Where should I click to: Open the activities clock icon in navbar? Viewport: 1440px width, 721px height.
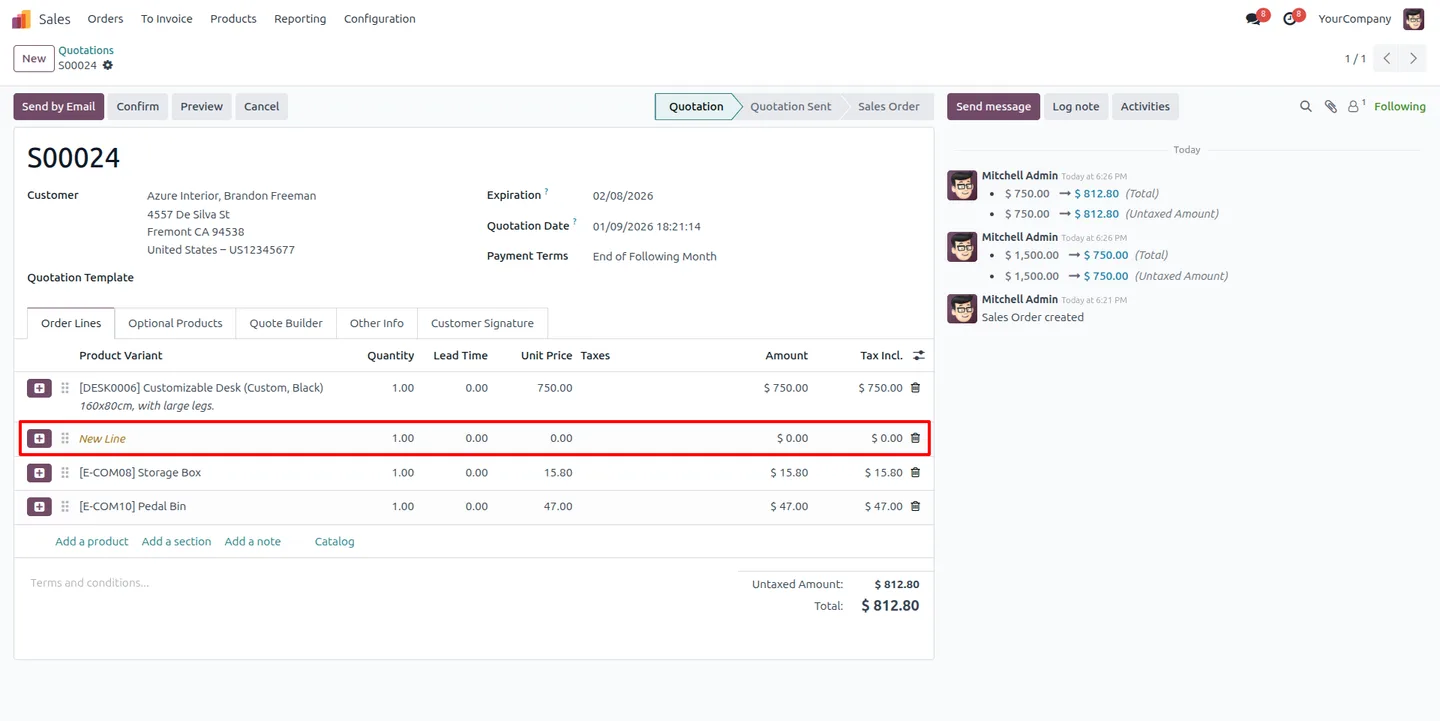[1290, 19]
